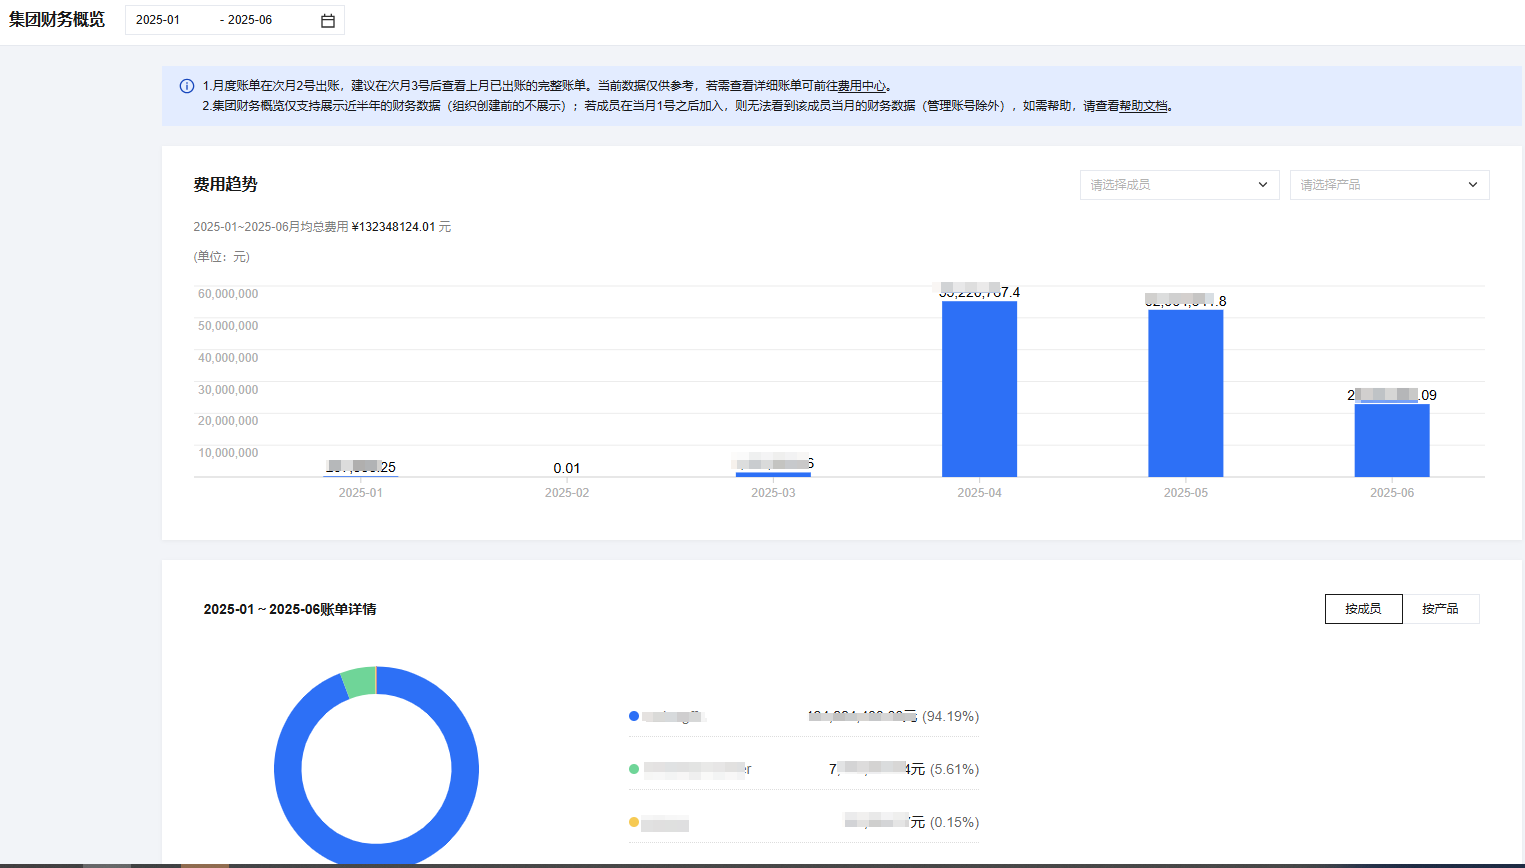The width and height of the screenshot is (1525, 868).
Task: Click the green segment of donut chart
Action: [x=358, y=682]
